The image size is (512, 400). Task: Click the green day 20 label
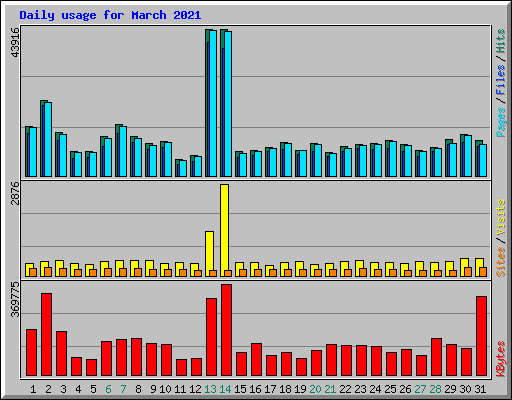tap(315, 389)
